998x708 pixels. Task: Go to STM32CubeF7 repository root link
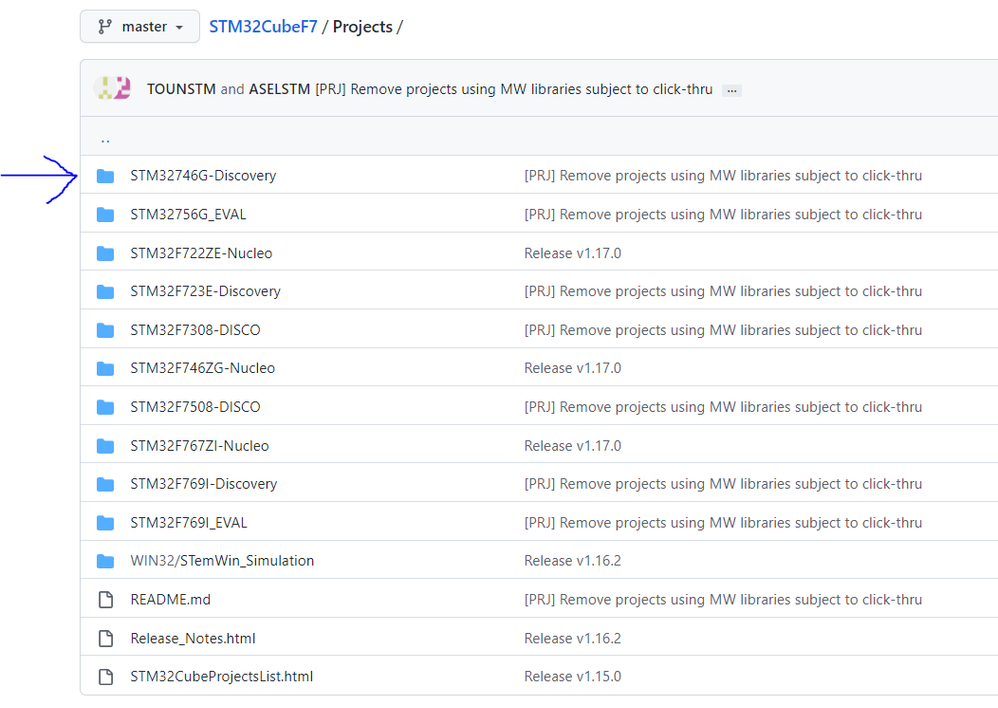263,27
